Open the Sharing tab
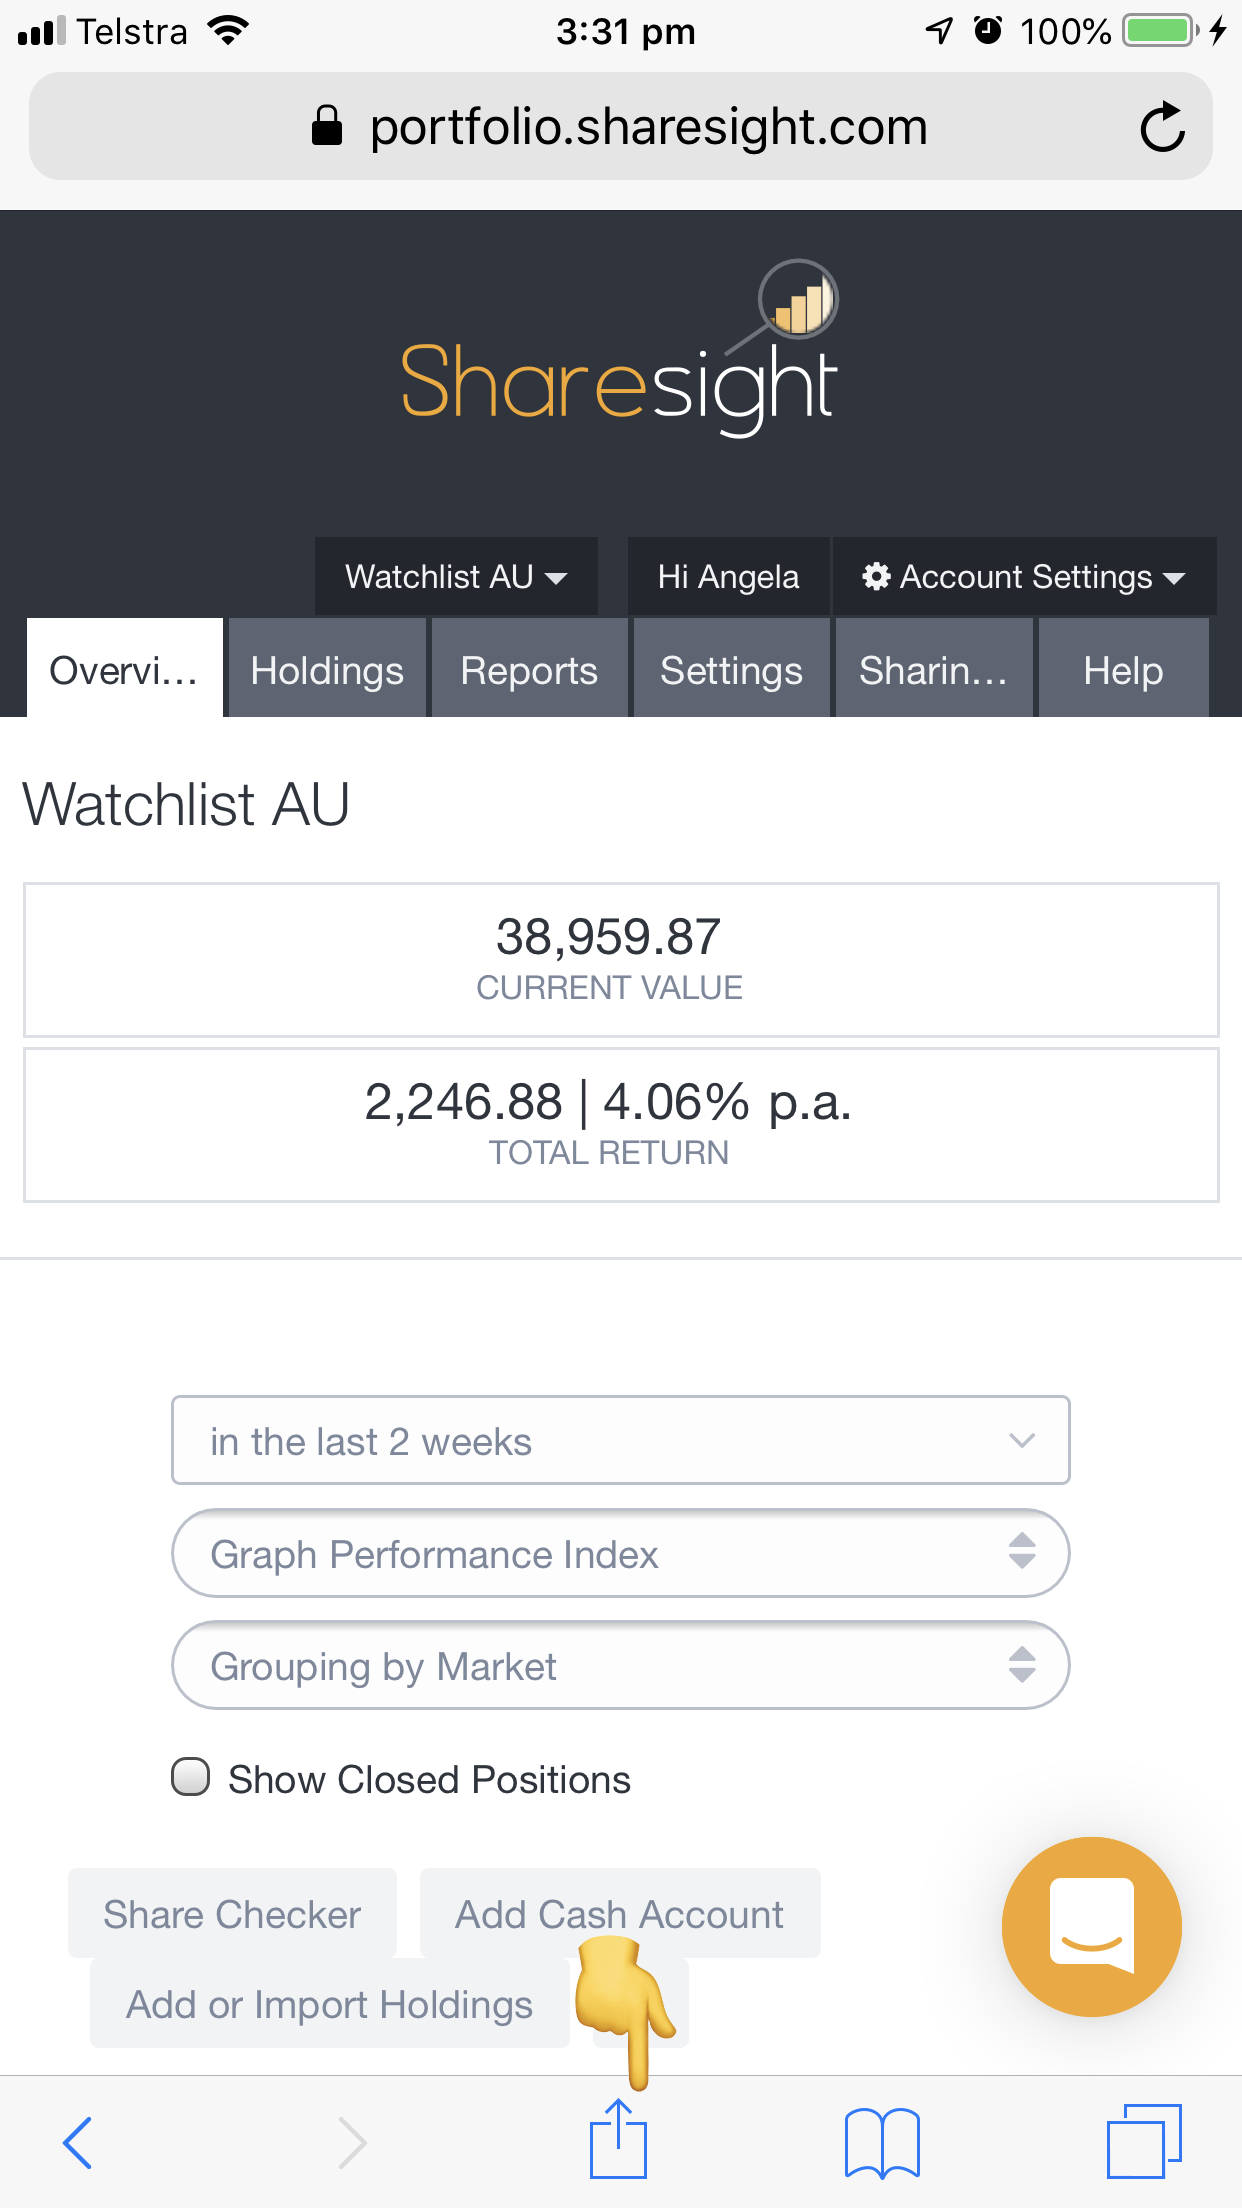1242x2208 pixels. [933, 668]
